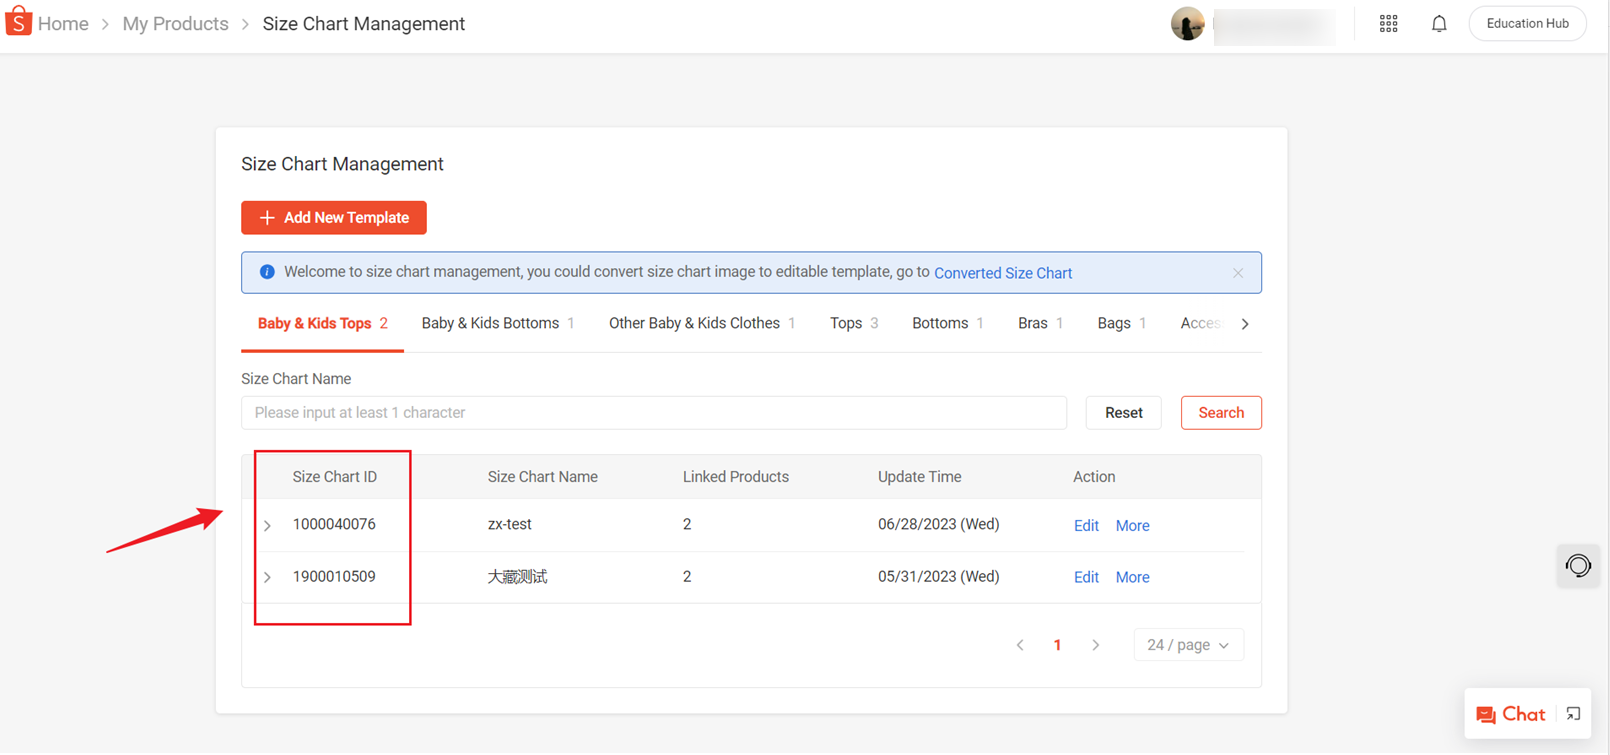1610x755 pixels.
Task: Open More options for 大藏测试
Action: click(x=1132, y=578)
